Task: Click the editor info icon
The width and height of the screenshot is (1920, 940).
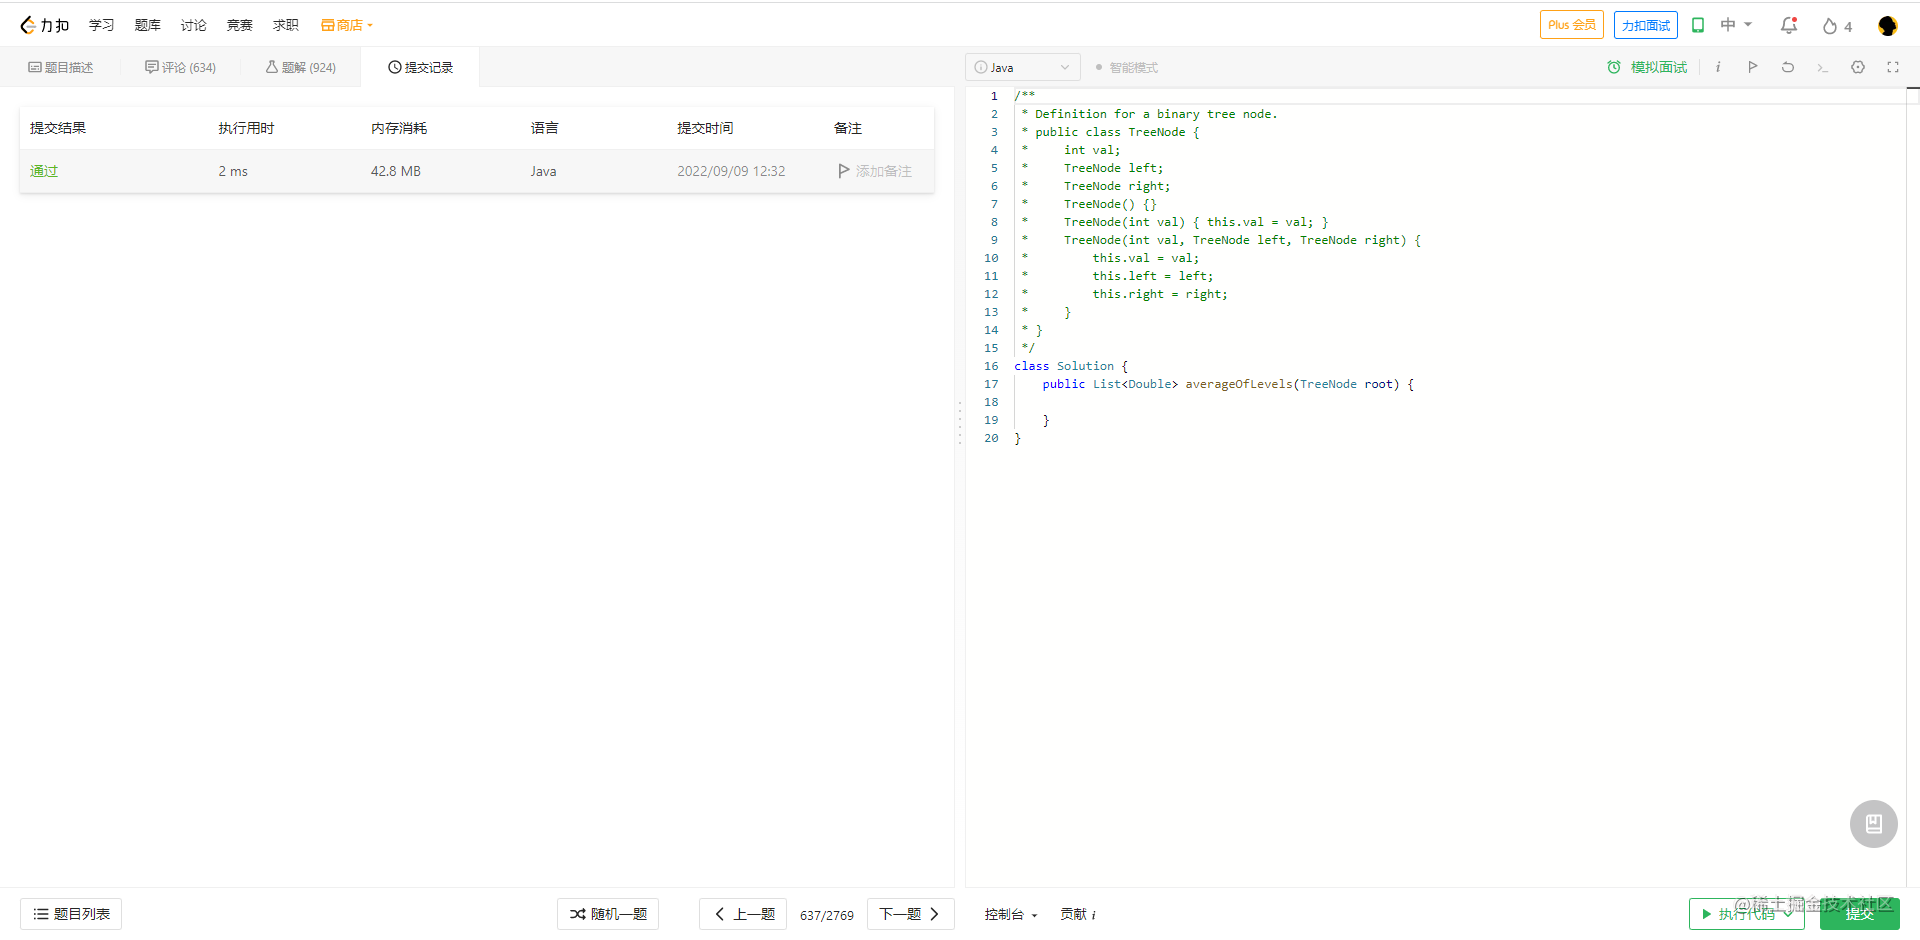Action: pyautogui.click(x=1718, y=67)
